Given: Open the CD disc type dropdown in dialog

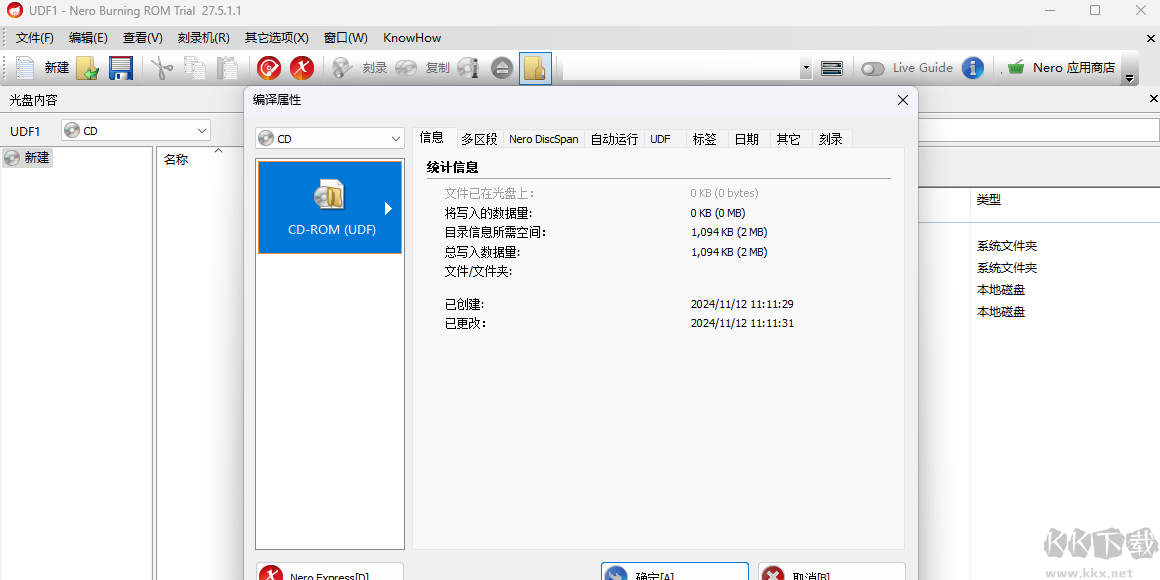Looking at the screenshot, I should (x=330, y=138).
